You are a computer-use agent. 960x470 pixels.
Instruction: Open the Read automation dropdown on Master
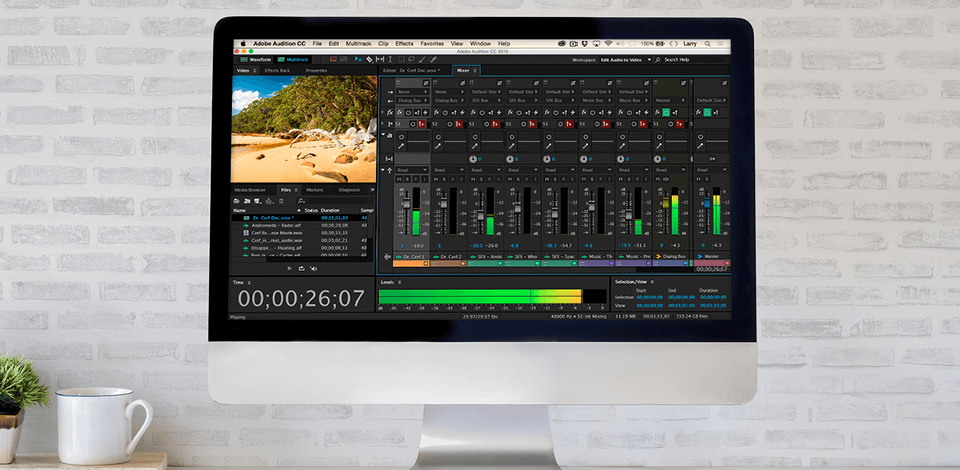[711, 170]
